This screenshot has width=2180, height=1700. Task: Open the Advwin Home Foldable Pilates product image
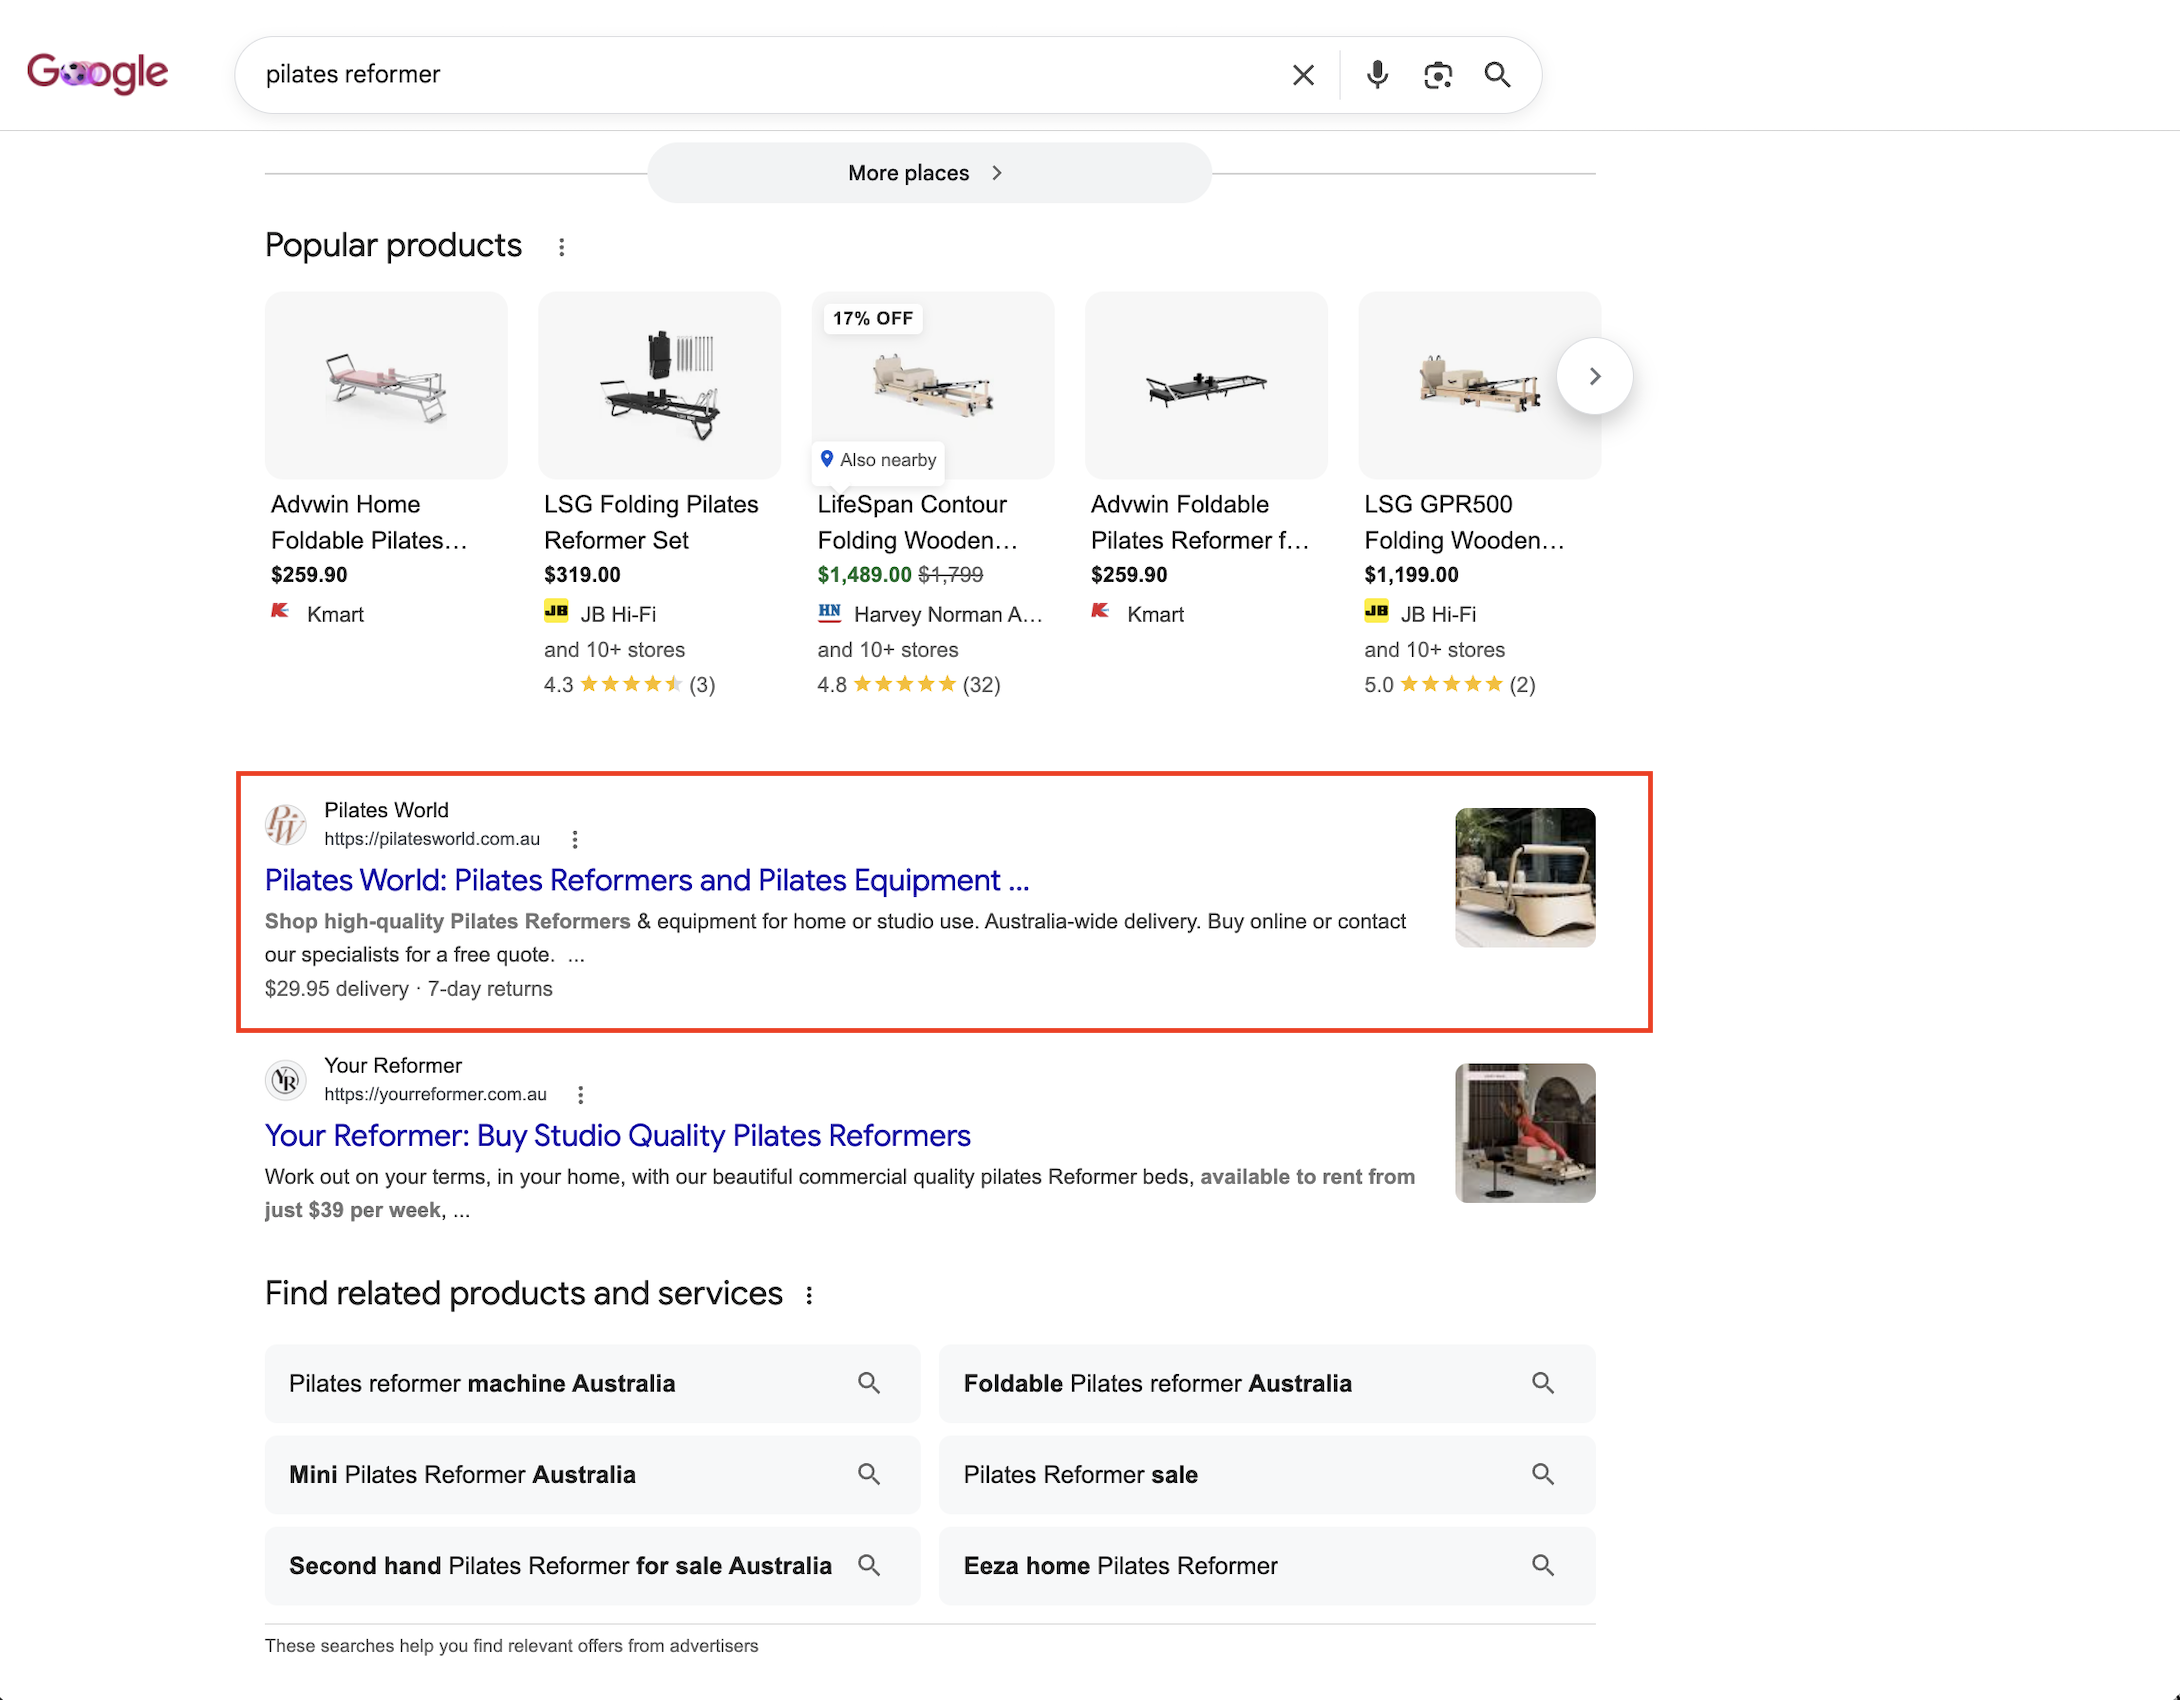[x=386, y=385]
